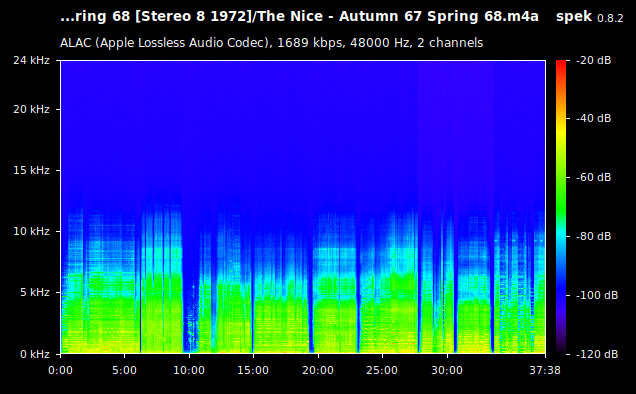Click the '-80 dB' scale label

click(x=593, y=236)
